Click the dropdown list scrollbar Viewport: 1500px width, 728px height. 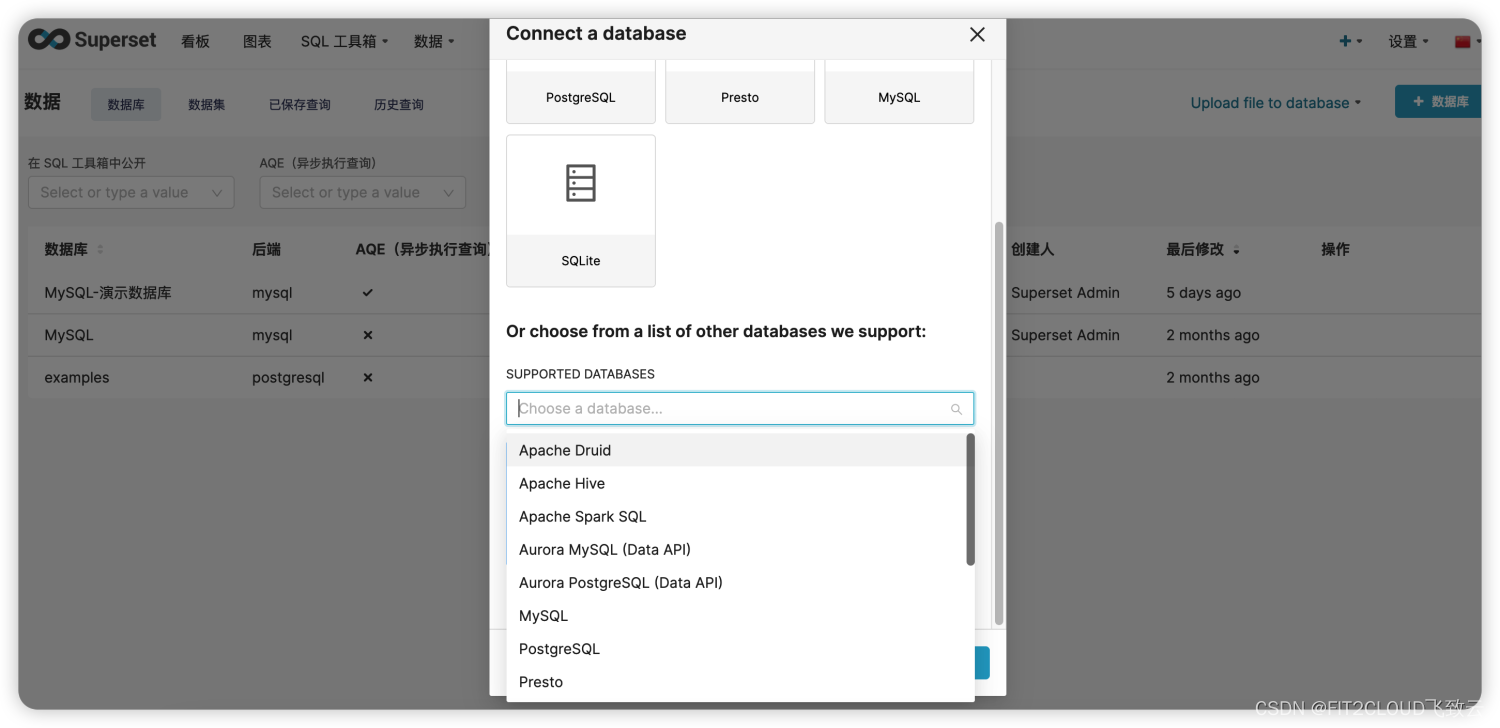[x=970, y=499]
